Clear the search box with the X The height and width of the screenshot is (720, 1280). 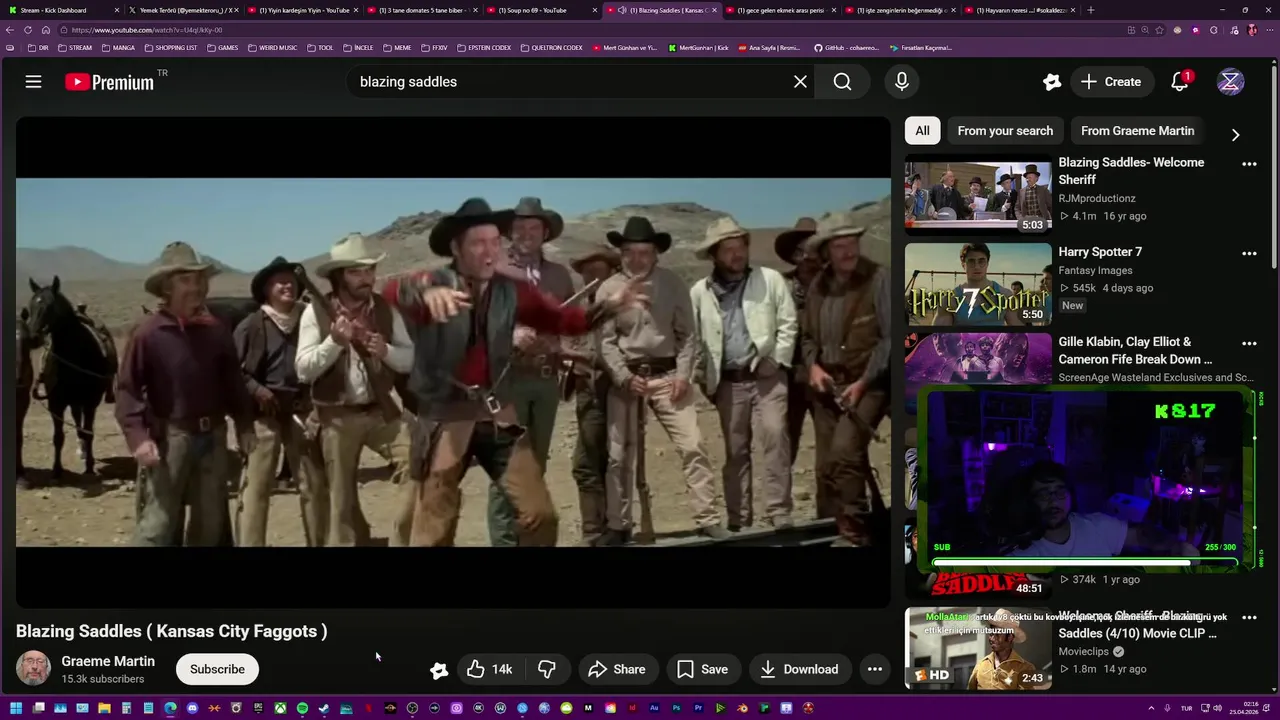800,82
